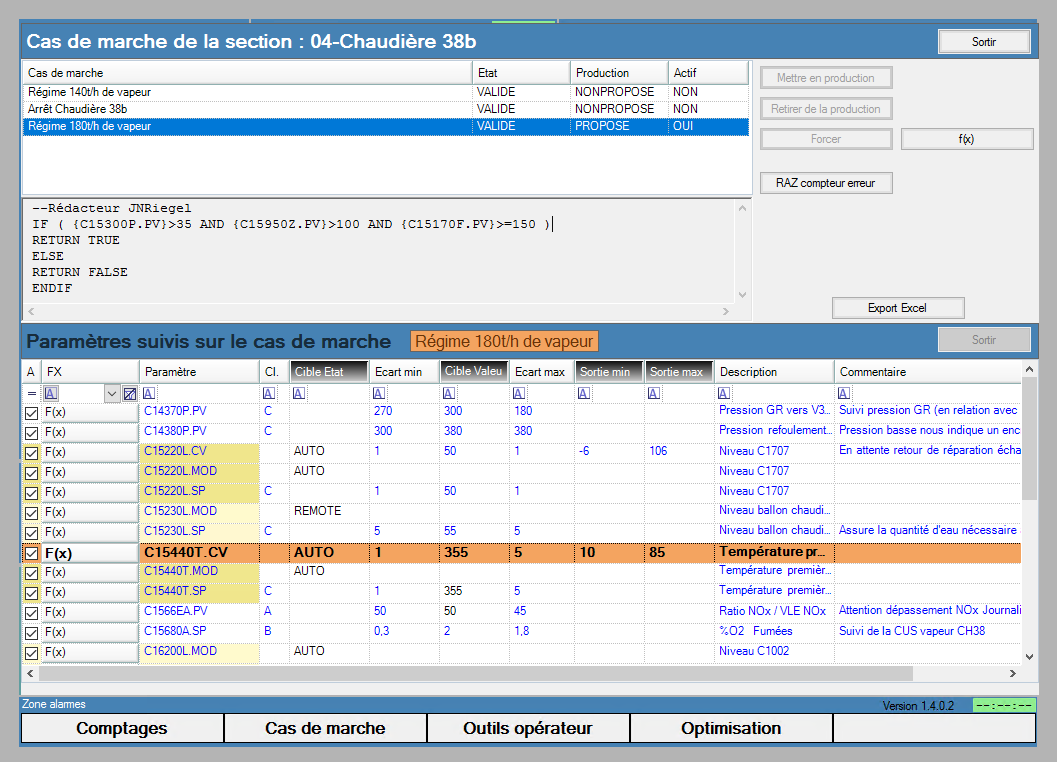The height and width of the screenshot is (762, 1057).
Task: Click the Cible Etat column filter icon
Action: point(299,393)
